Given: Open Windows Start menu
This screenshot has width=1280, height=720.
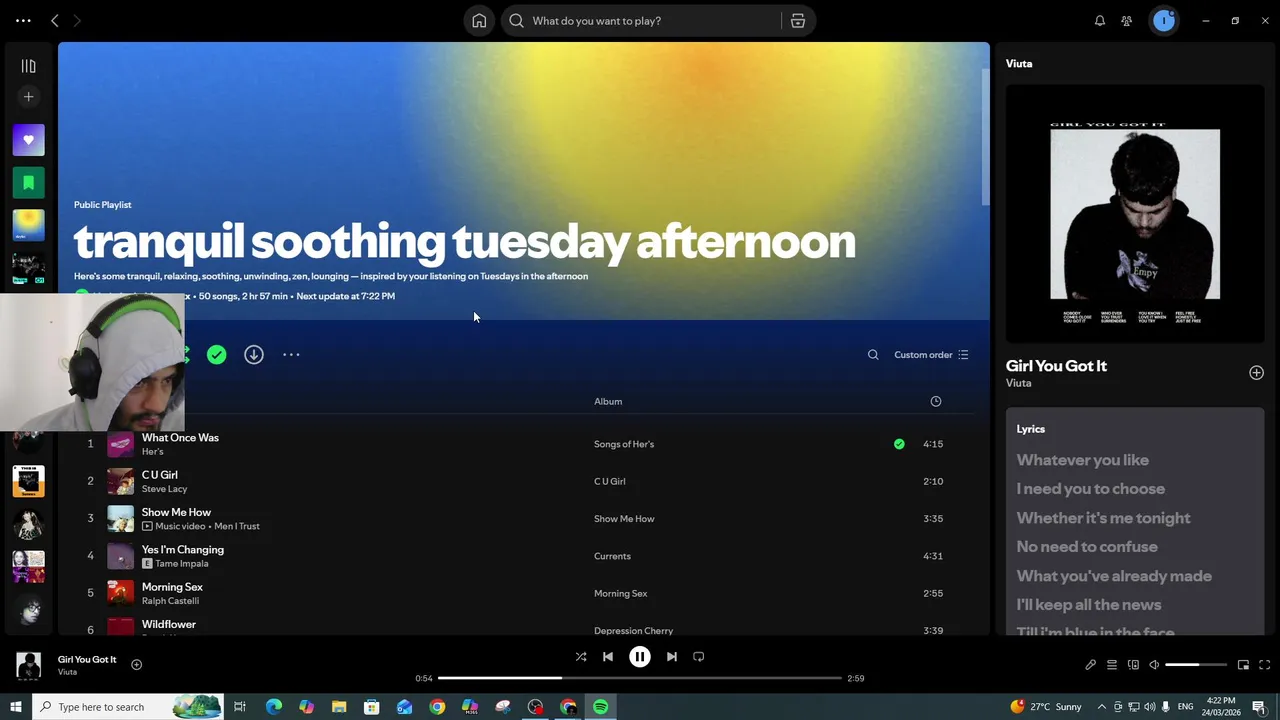Looking at the screenshot, I should pos(15,707).
